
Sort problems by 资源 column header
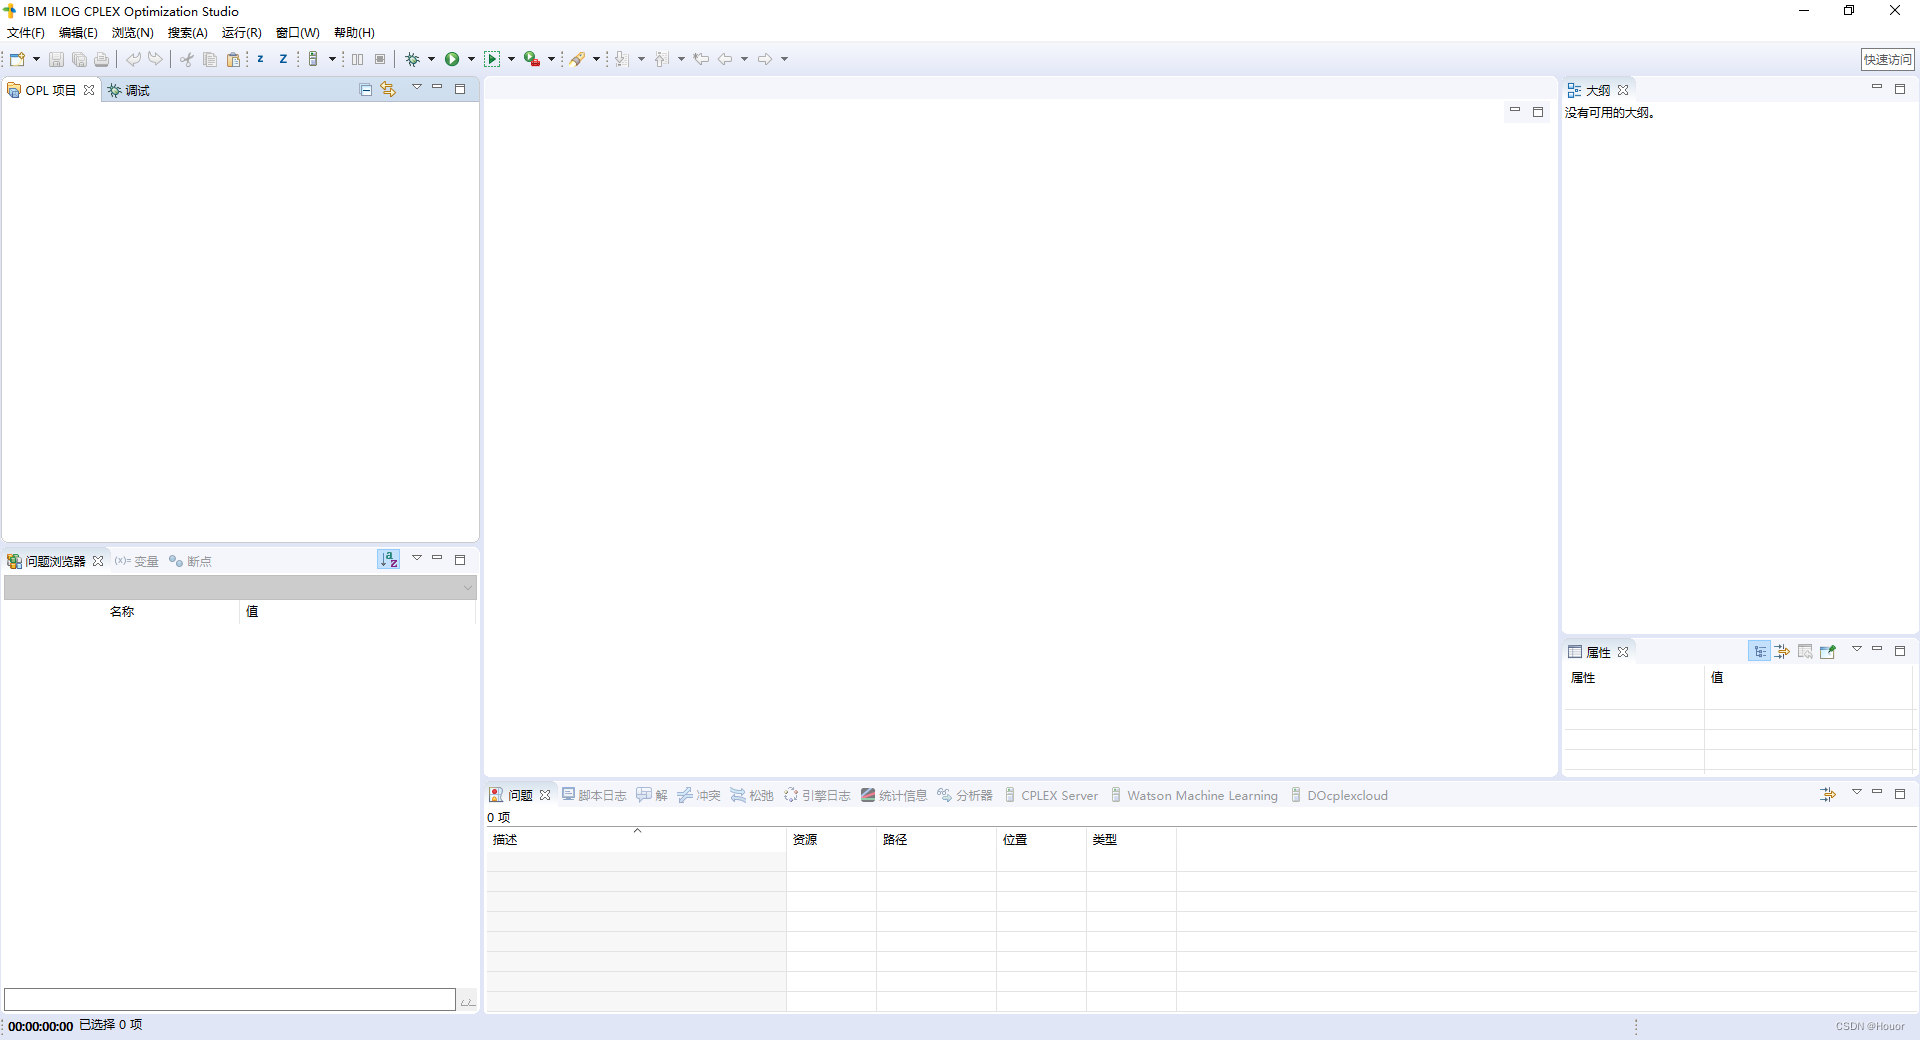pyautogui.click(x=831, y=840)
